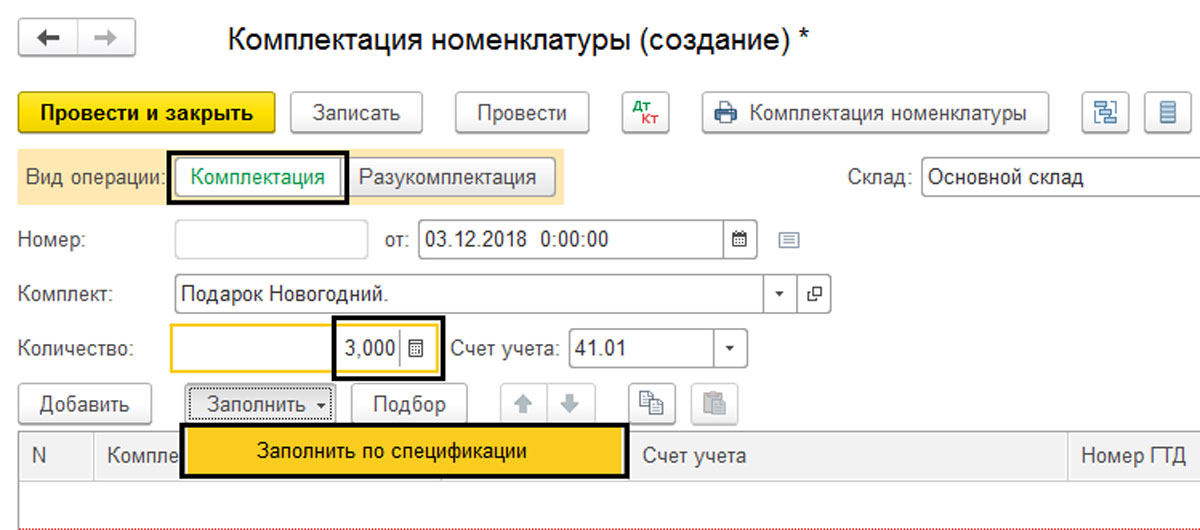
Task: Switch to Разукомплектация operation type
Action: coord(447,178)
